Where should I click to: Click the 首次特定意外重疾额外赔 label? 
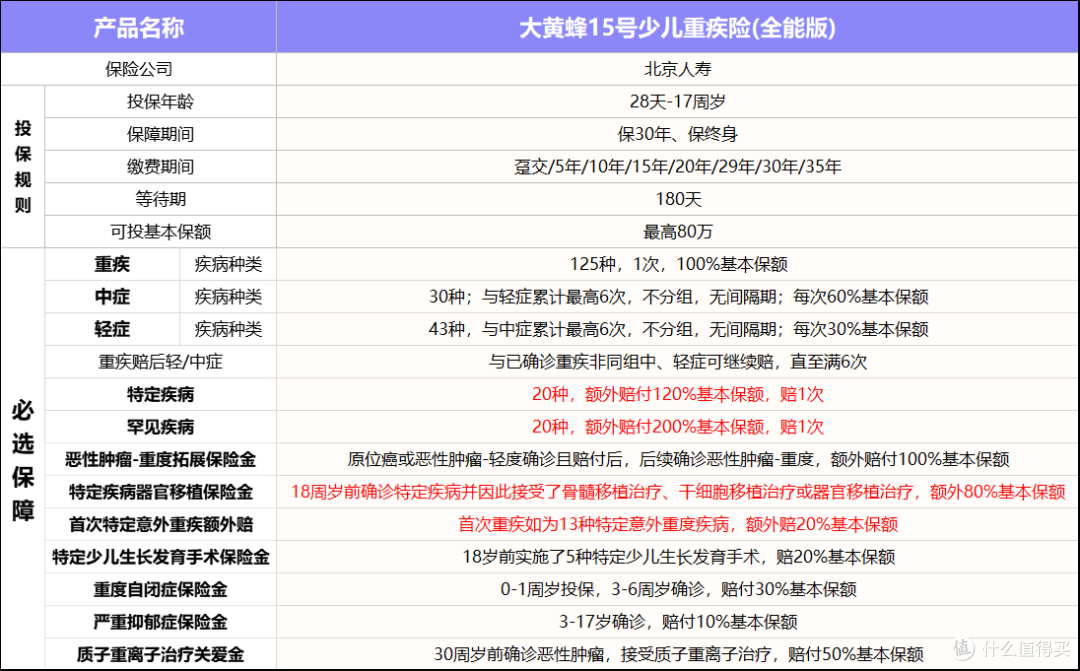pyautogui.click(x=160, y=524)
